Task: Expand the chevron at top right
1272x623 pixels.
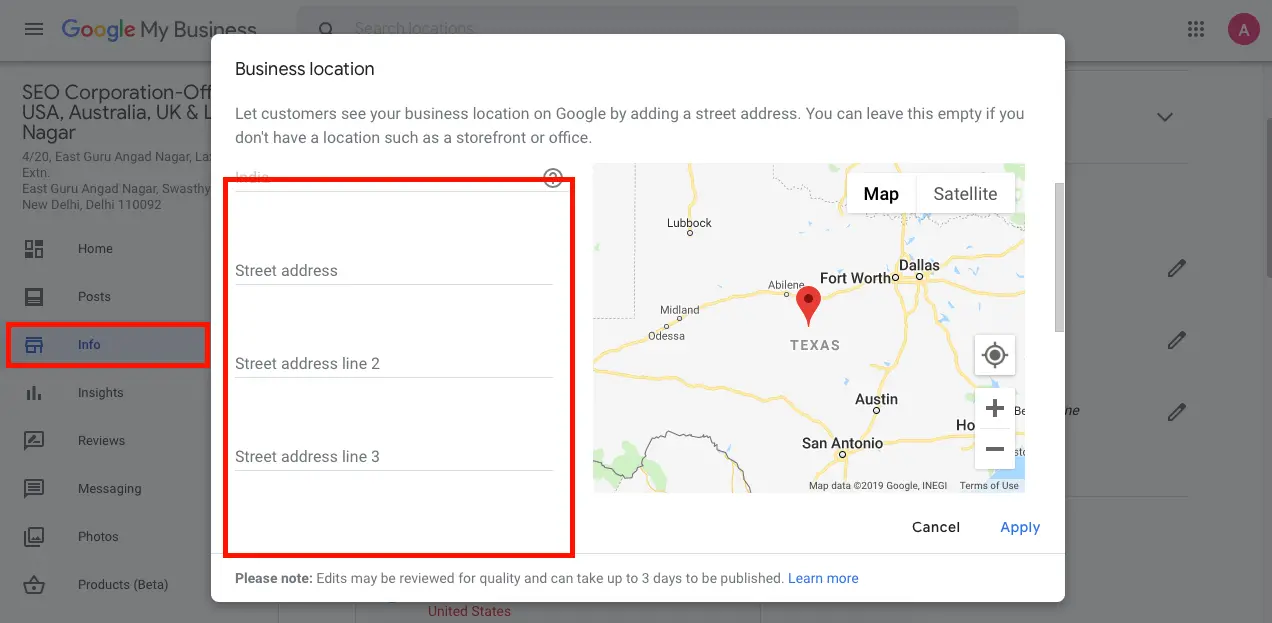Action: [x=1165, y=117]
